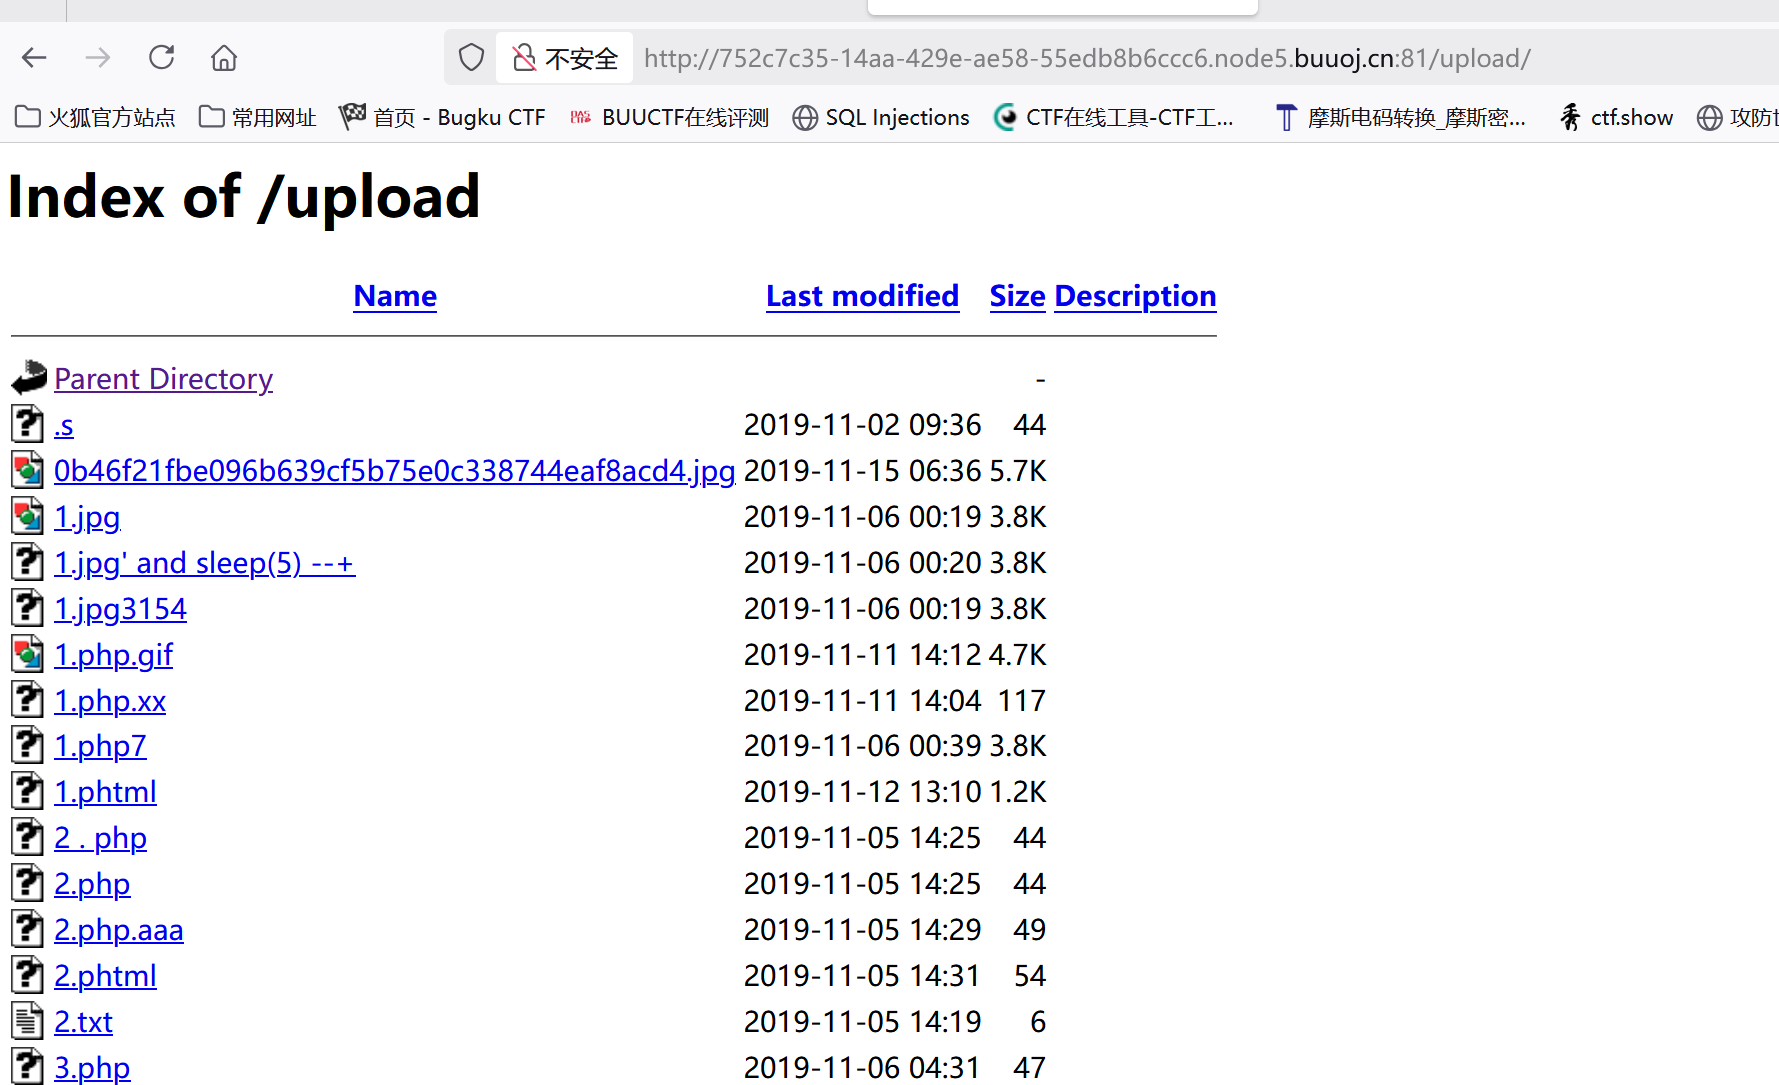Open the 2.txt file link
The width and height of the screenshot is (1779, 1085).
pyautogui.click(x=83, y=1022)
